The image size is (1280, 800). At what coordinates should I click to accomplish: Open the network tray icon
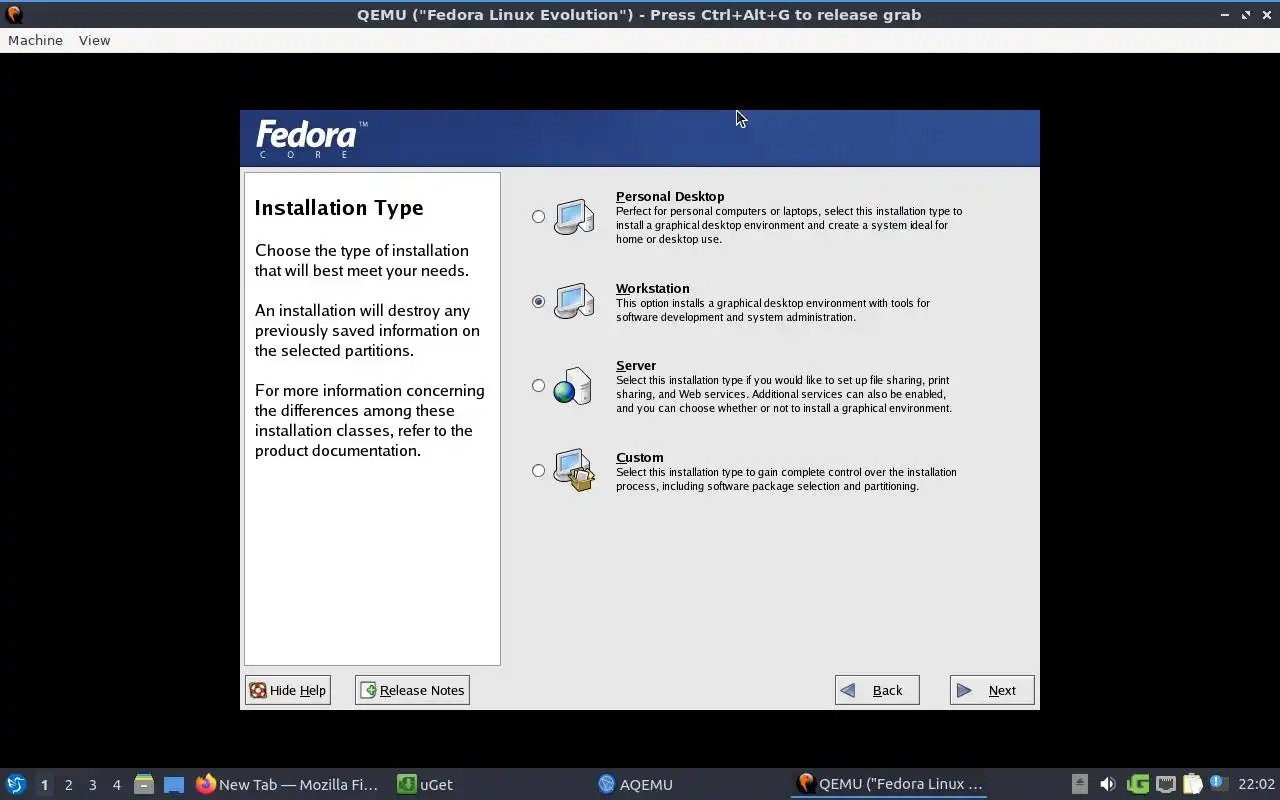(1165, 784)
